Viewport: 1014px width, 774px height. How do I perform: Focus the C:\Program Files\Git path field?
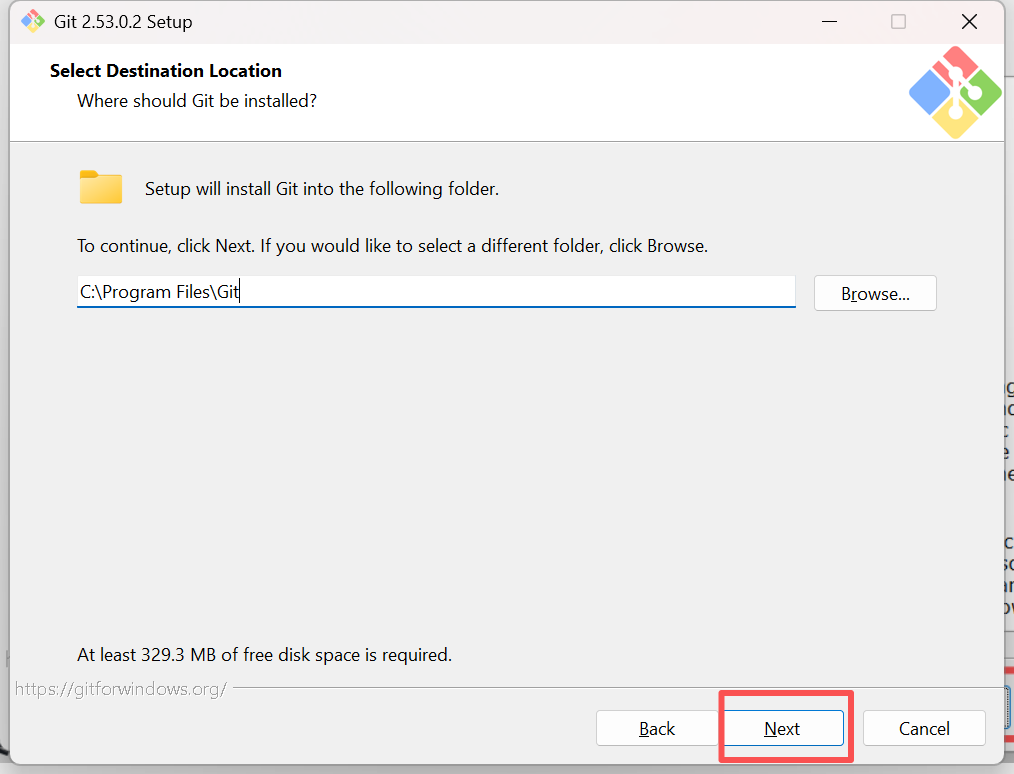pos(436,292)
